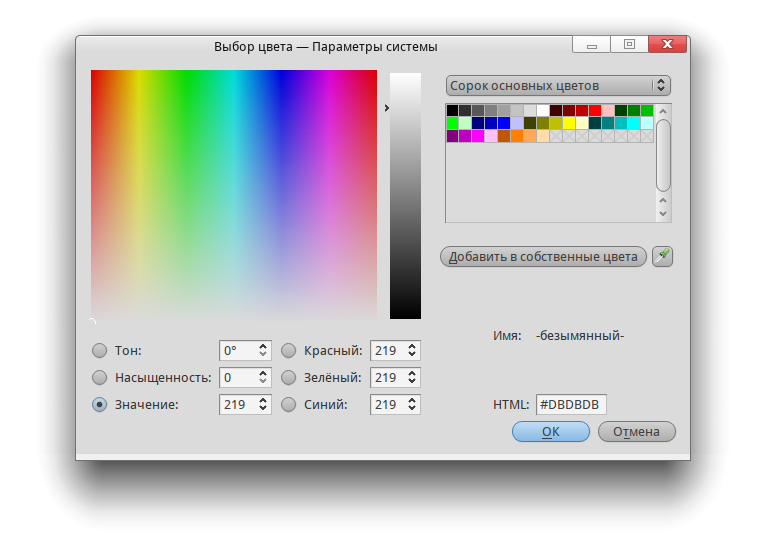Click inside the HTML color code field
Screen dimensions: 766x546
click(x=571, y=405)
